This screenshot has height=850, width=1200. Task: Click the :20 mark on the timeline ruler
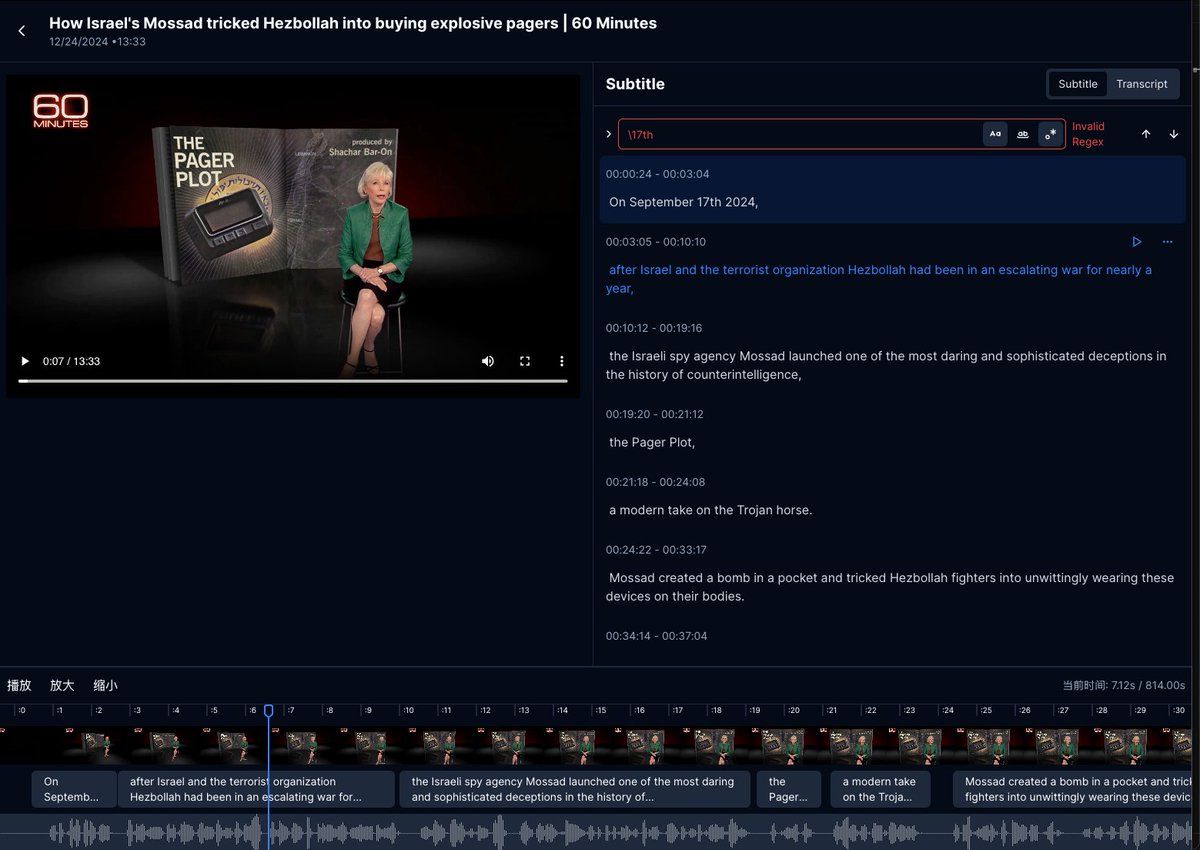coord(793,710)
